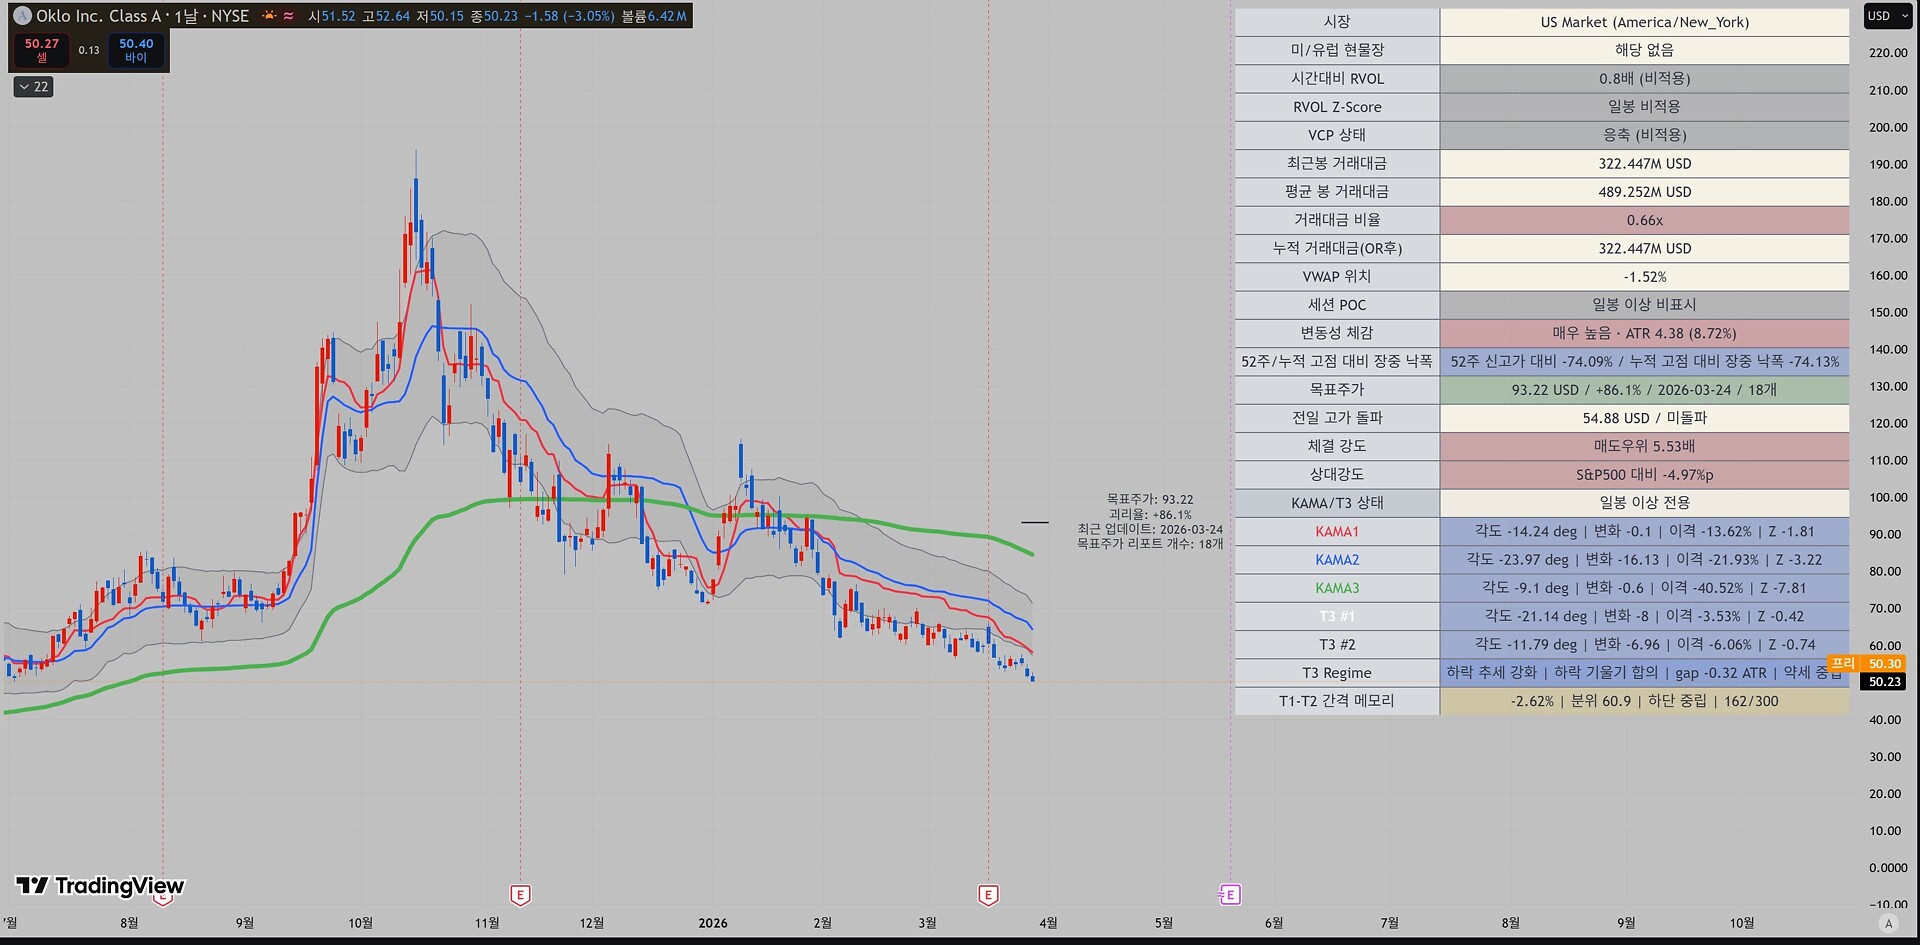1920x945 pixels.
Task: Click the 10월 label below the candlesticks
Action: click(x=360, y=923)
